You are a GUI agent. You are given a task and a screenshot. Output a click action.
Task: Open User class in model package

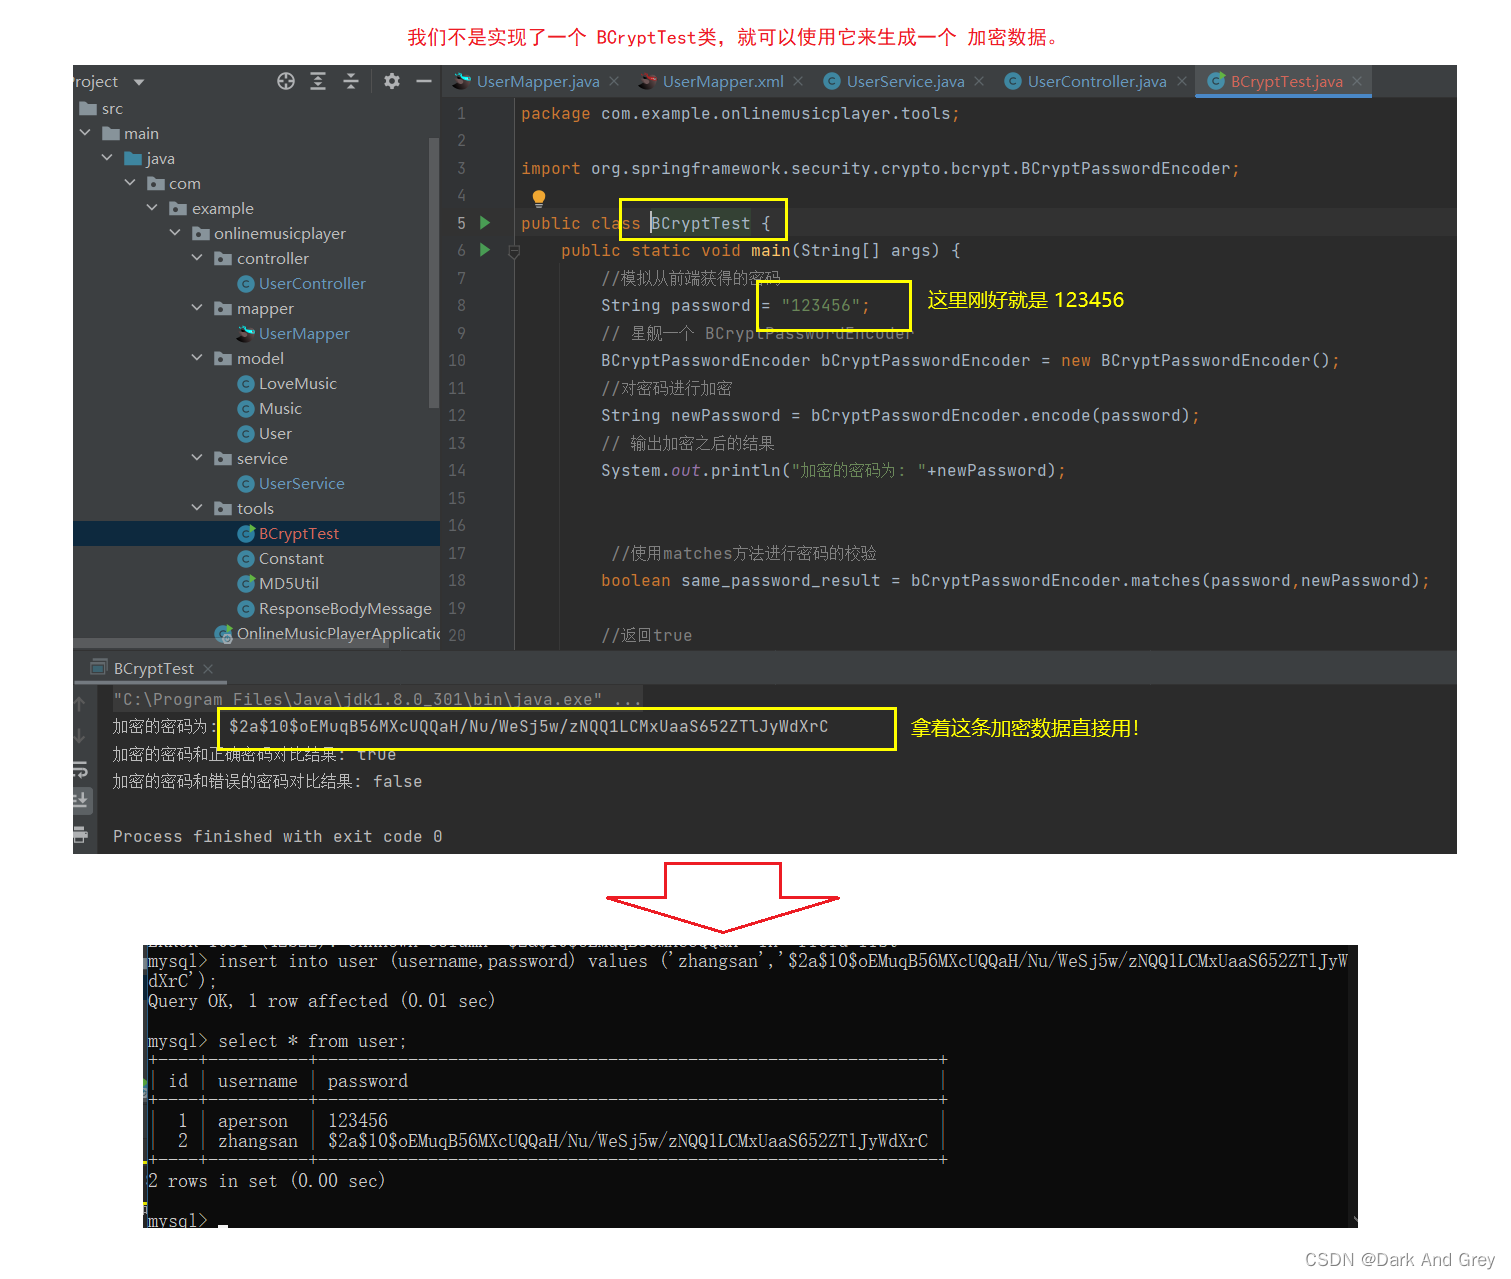275,434
